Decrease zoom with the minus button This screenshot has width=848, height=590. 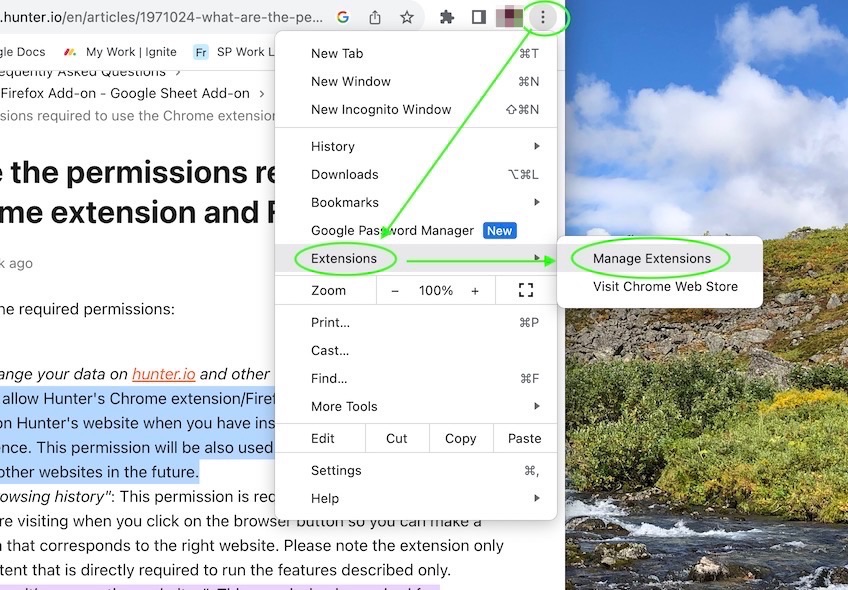click(395, 291)
